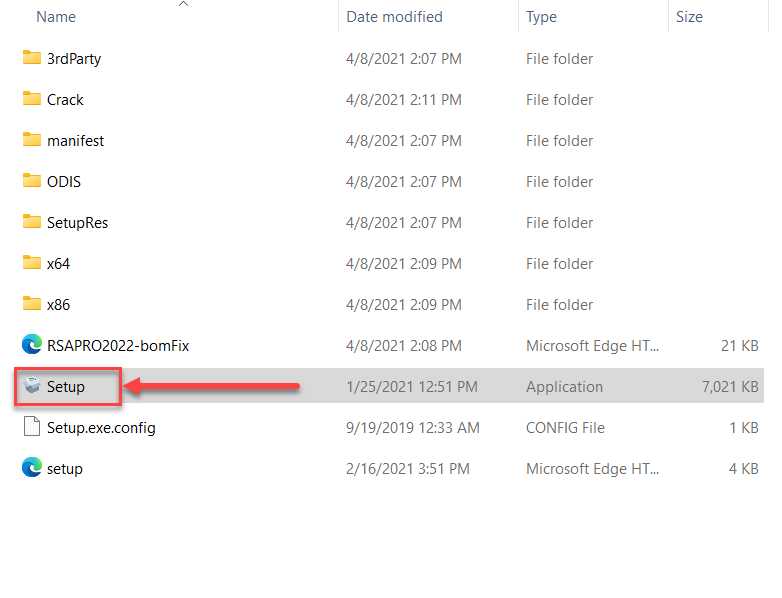Toggle sort direction arrow above Name
The width and height of the screenshot is (782, 598).
pyautogui.click(x=183, y=5)
